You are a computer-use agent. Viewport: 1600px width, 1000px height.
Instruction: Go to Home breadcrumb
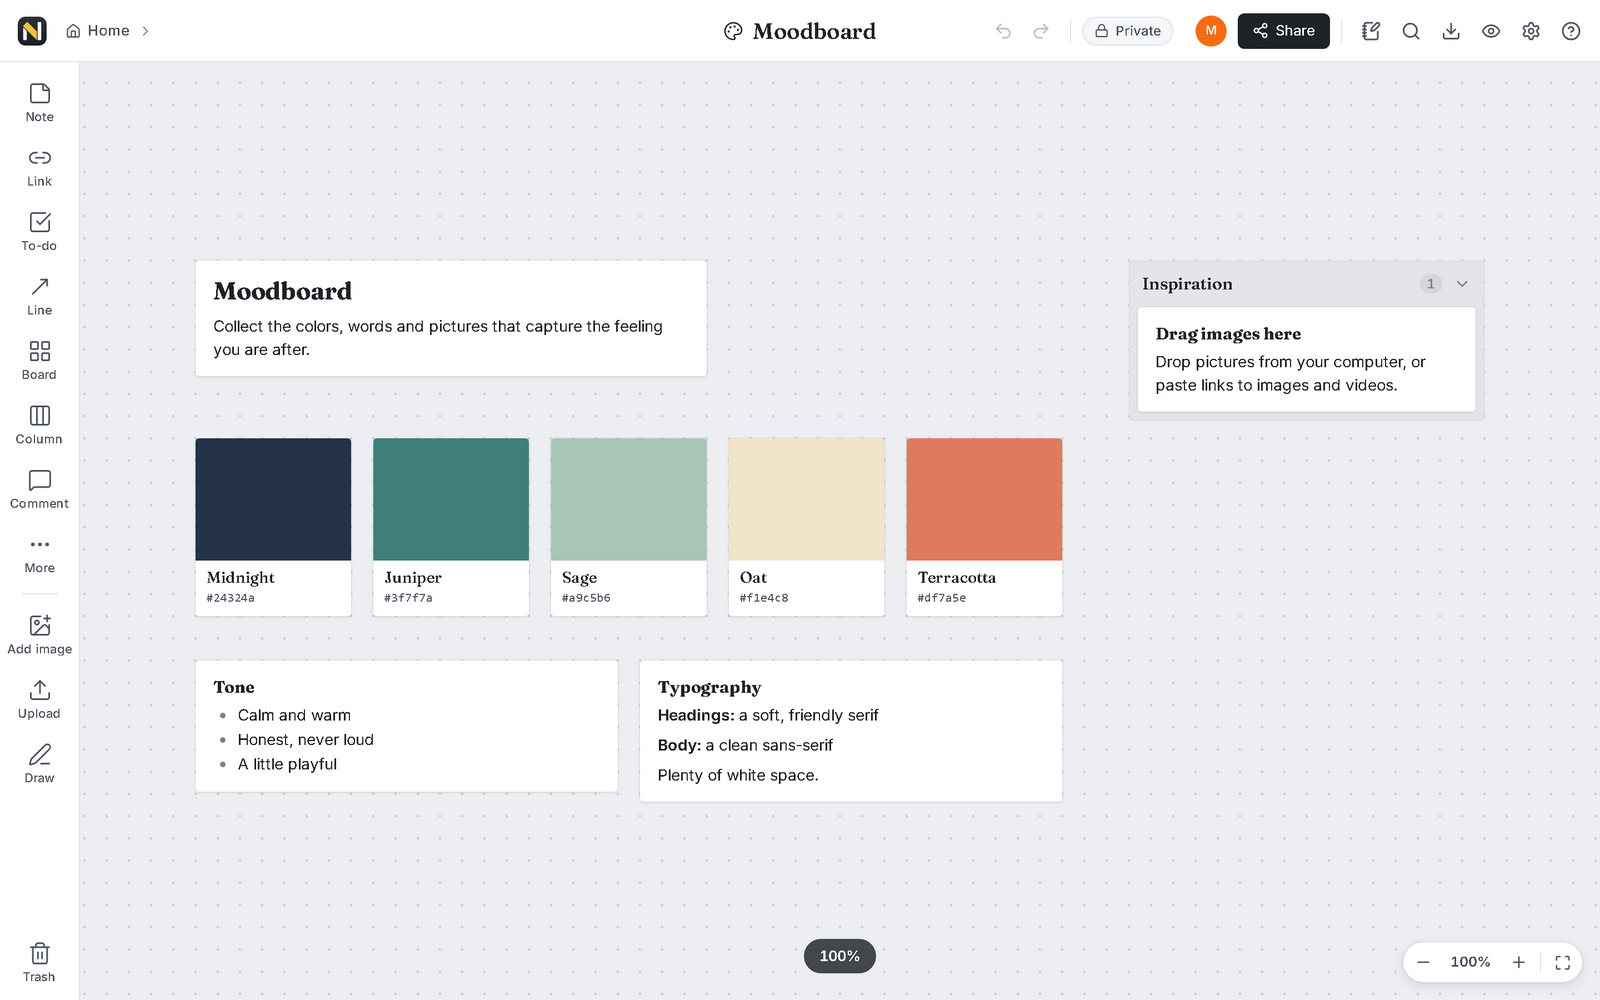click(x=98, y=31)
